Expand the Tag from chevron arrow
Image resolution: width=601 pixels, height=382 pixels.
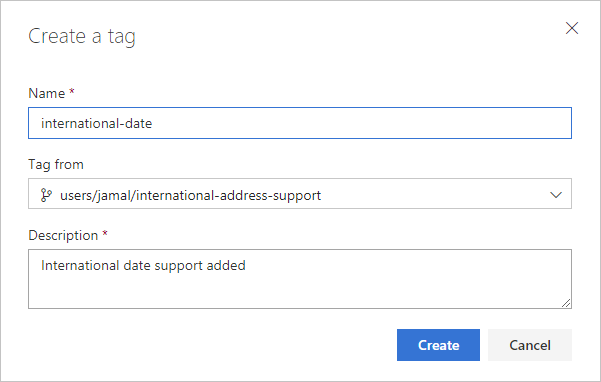pyautogui.click(x=556, y=195)
